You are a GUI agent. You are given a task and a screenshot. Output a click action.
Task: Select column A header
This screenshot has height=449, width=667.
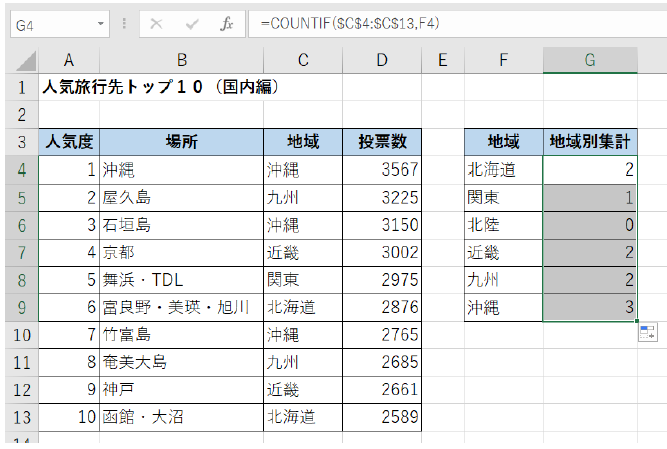point(68,61)
